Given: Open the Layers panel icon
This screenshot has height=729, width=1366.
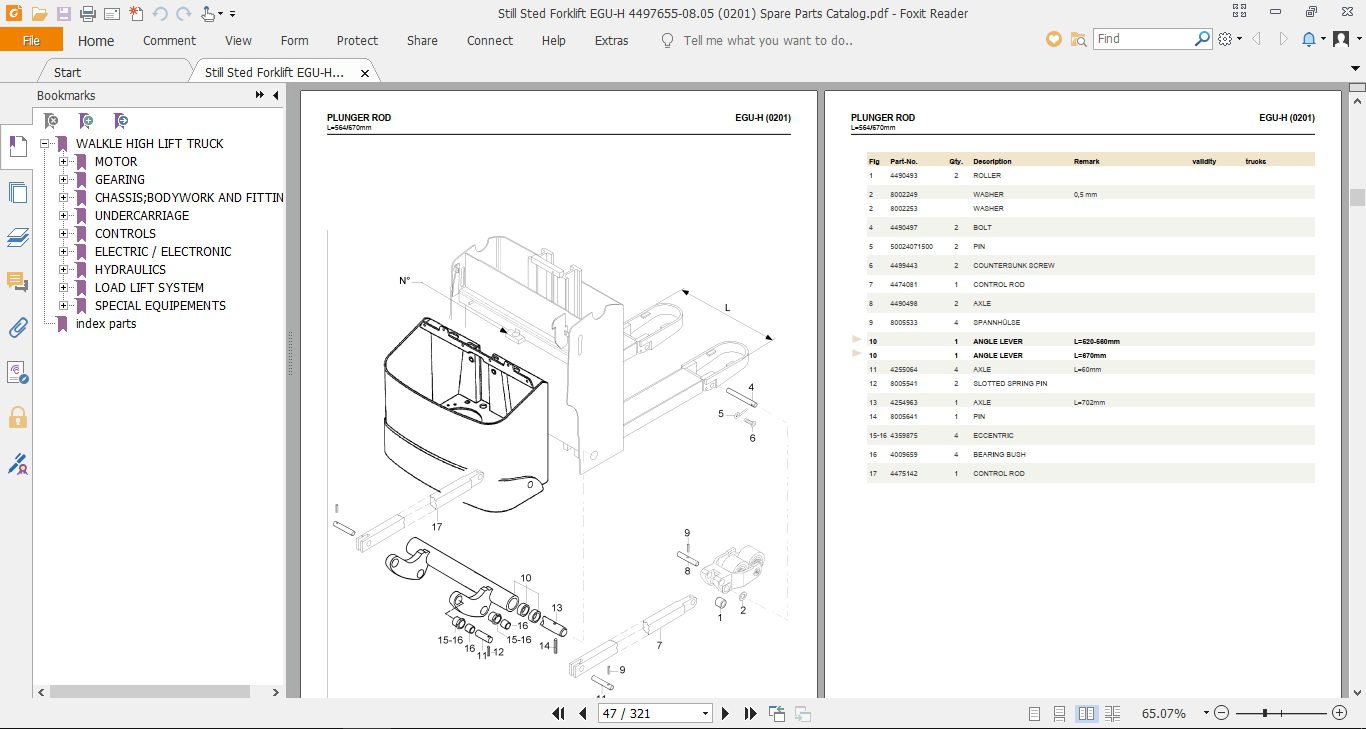Looking at the screenshot, I should 17,237.
